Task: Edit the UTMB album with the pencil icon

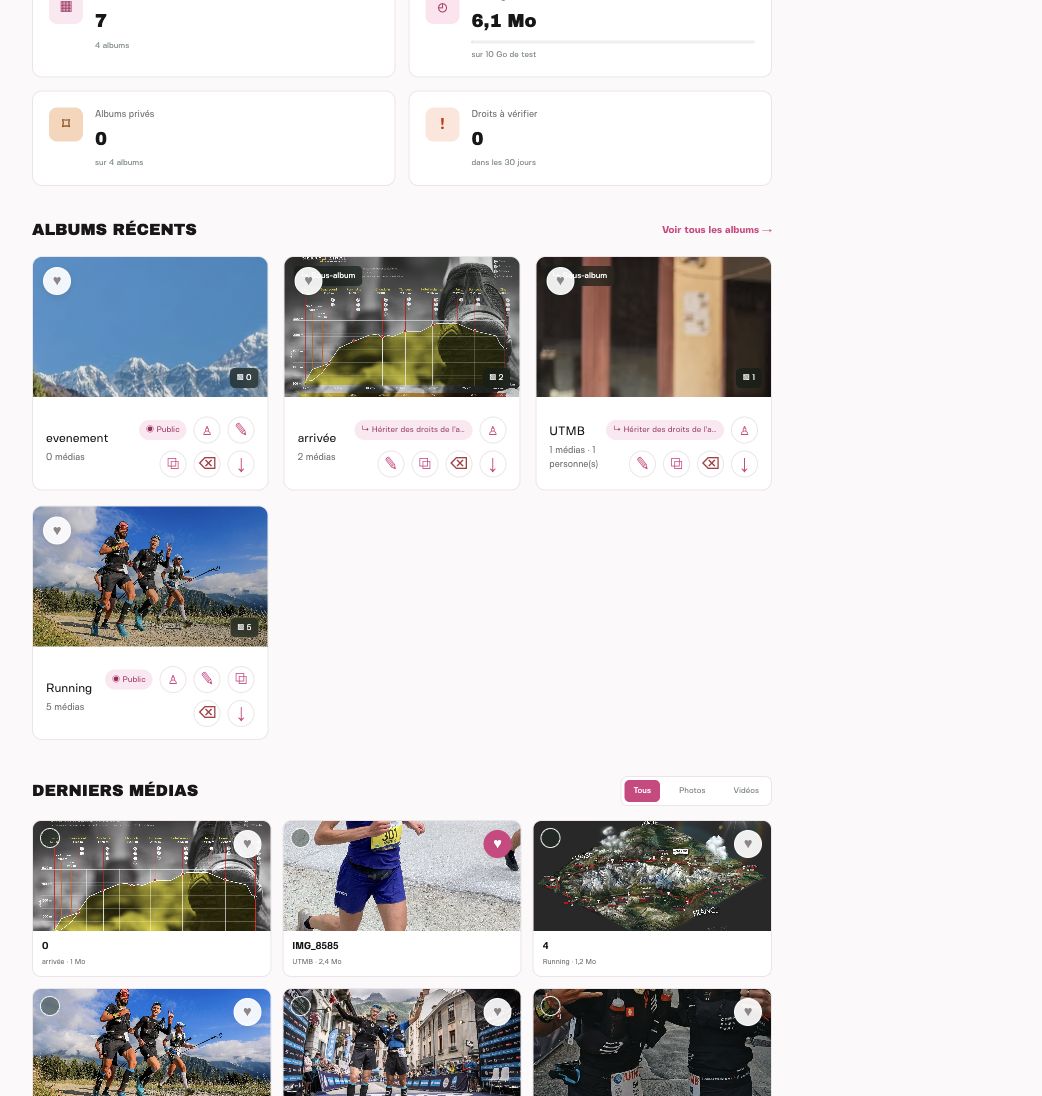Action: coord(642,463)
